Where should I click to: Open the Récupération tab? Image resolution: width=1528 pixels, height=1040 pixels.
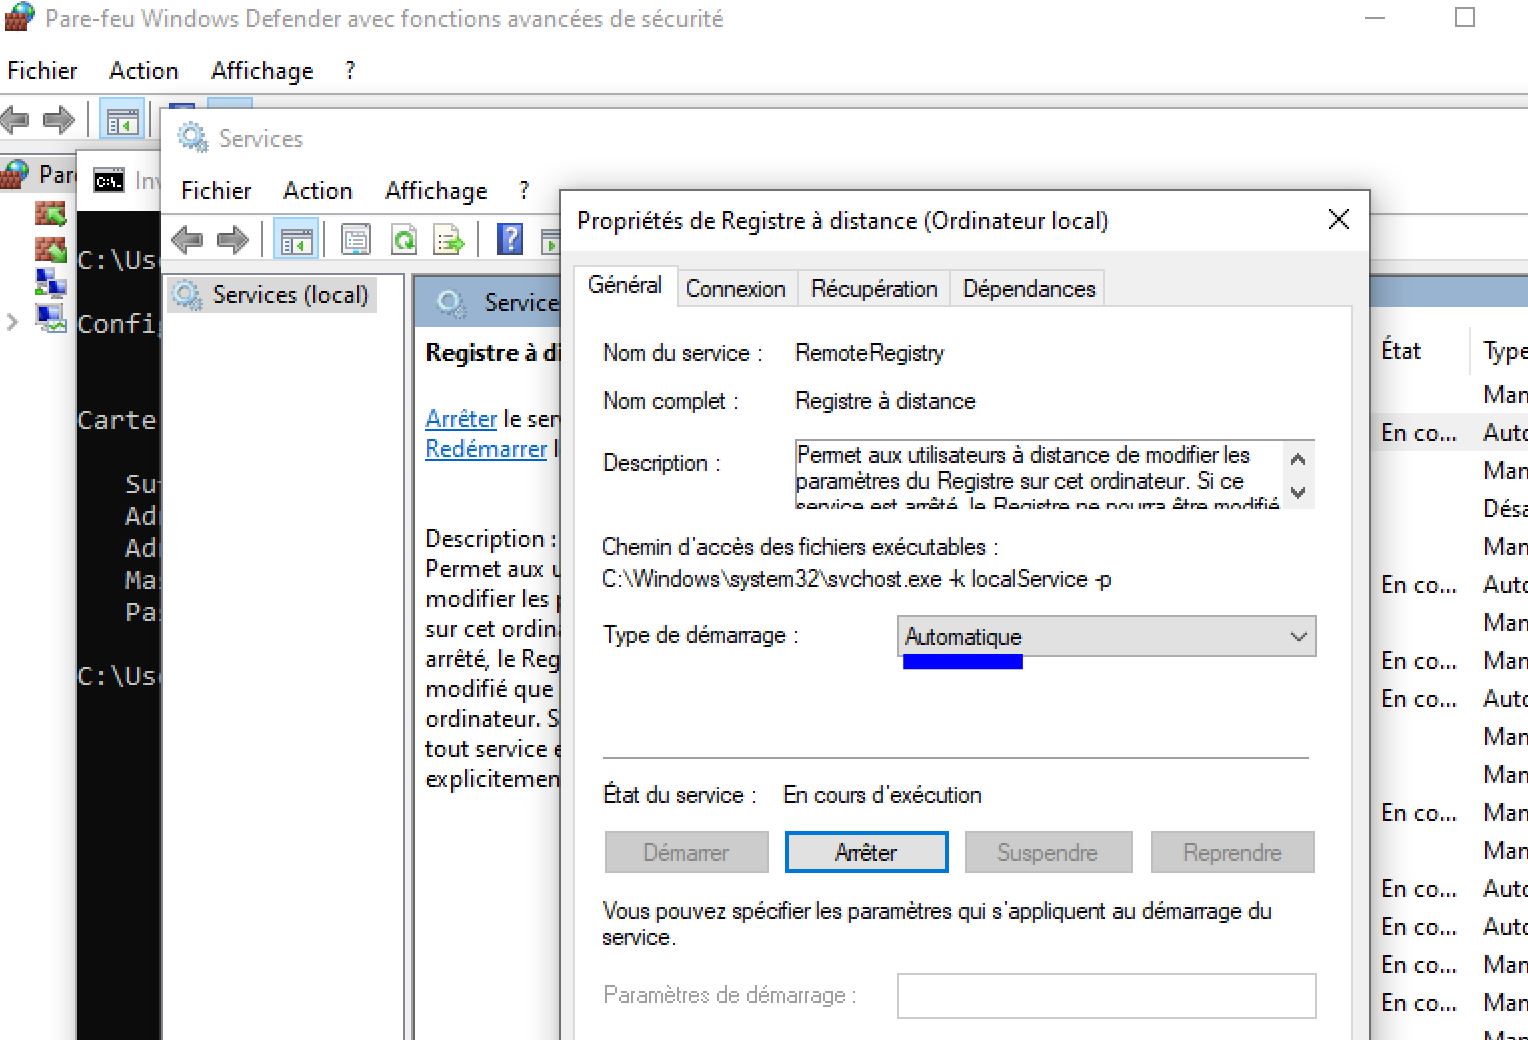pos(873,289)
